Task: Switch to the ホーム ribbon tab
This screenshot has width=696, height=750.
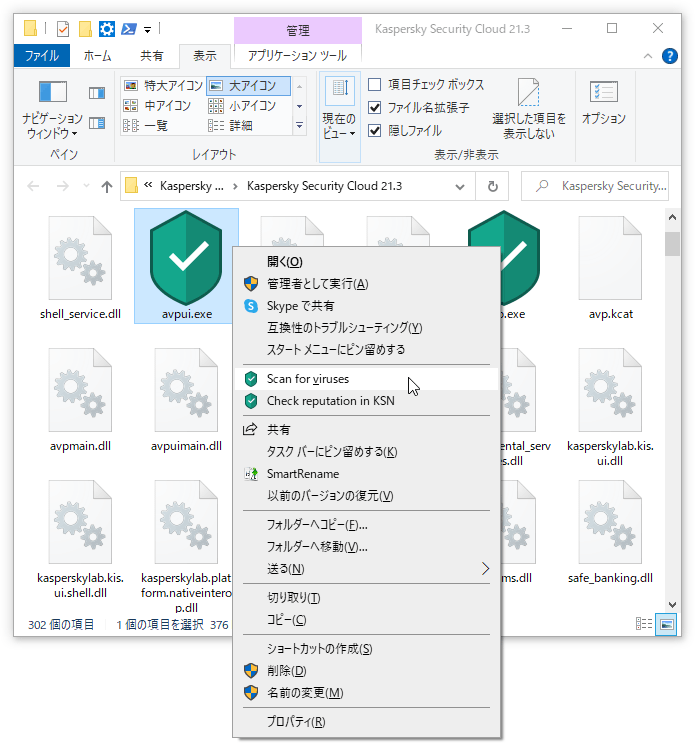Action: (98, 55)
